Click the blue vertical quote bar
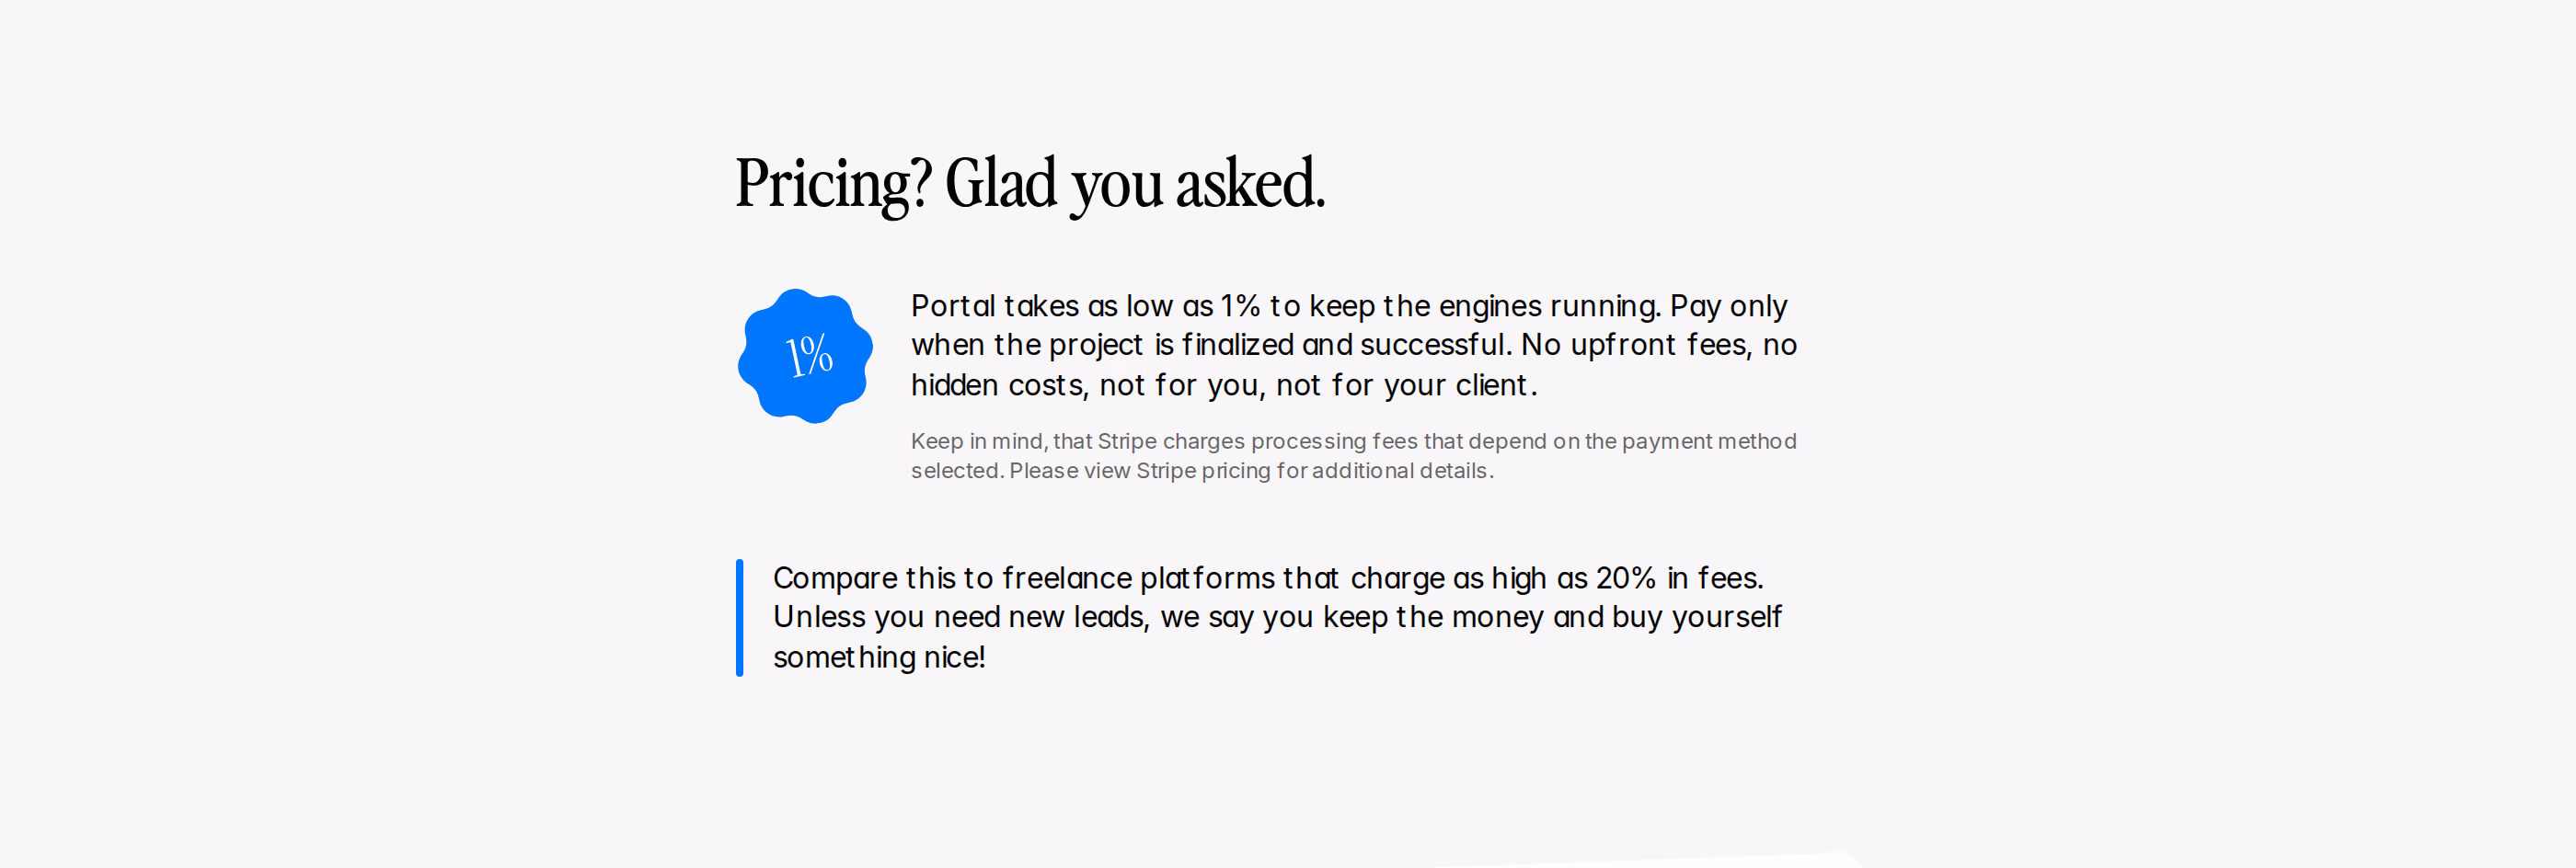The image size is (2576, 868). (x=740, y=617)
